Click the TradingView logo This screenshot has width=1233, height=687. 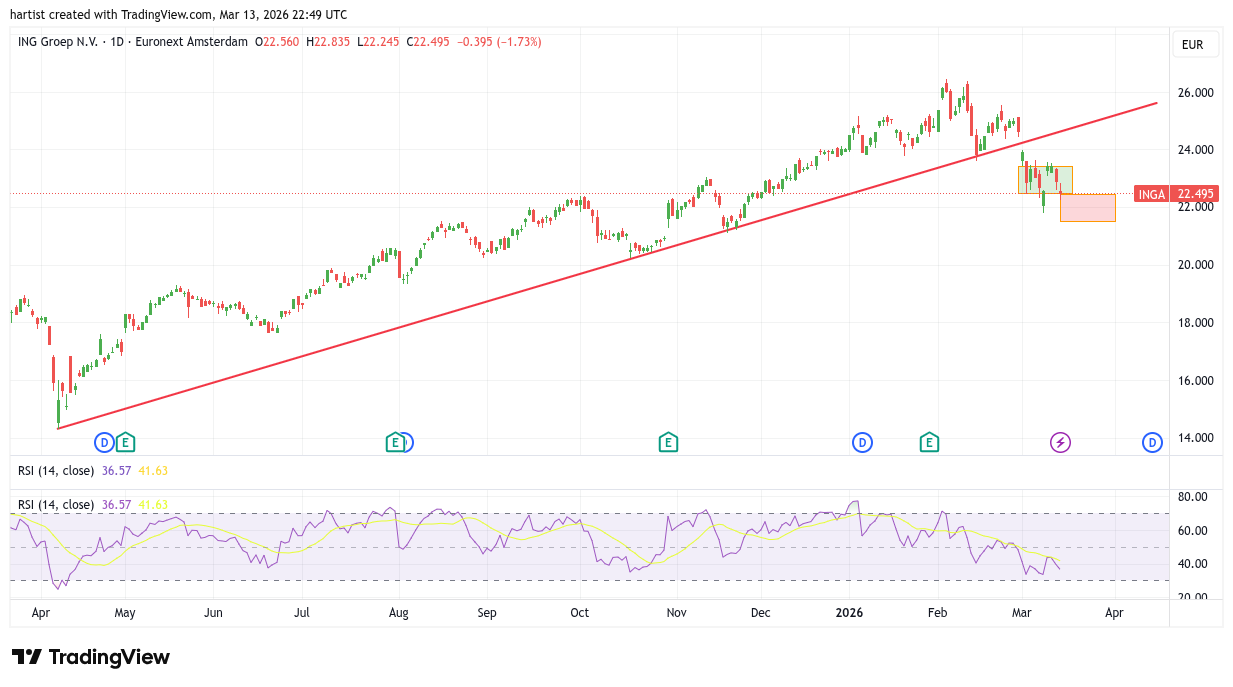(x=91, y=657)
